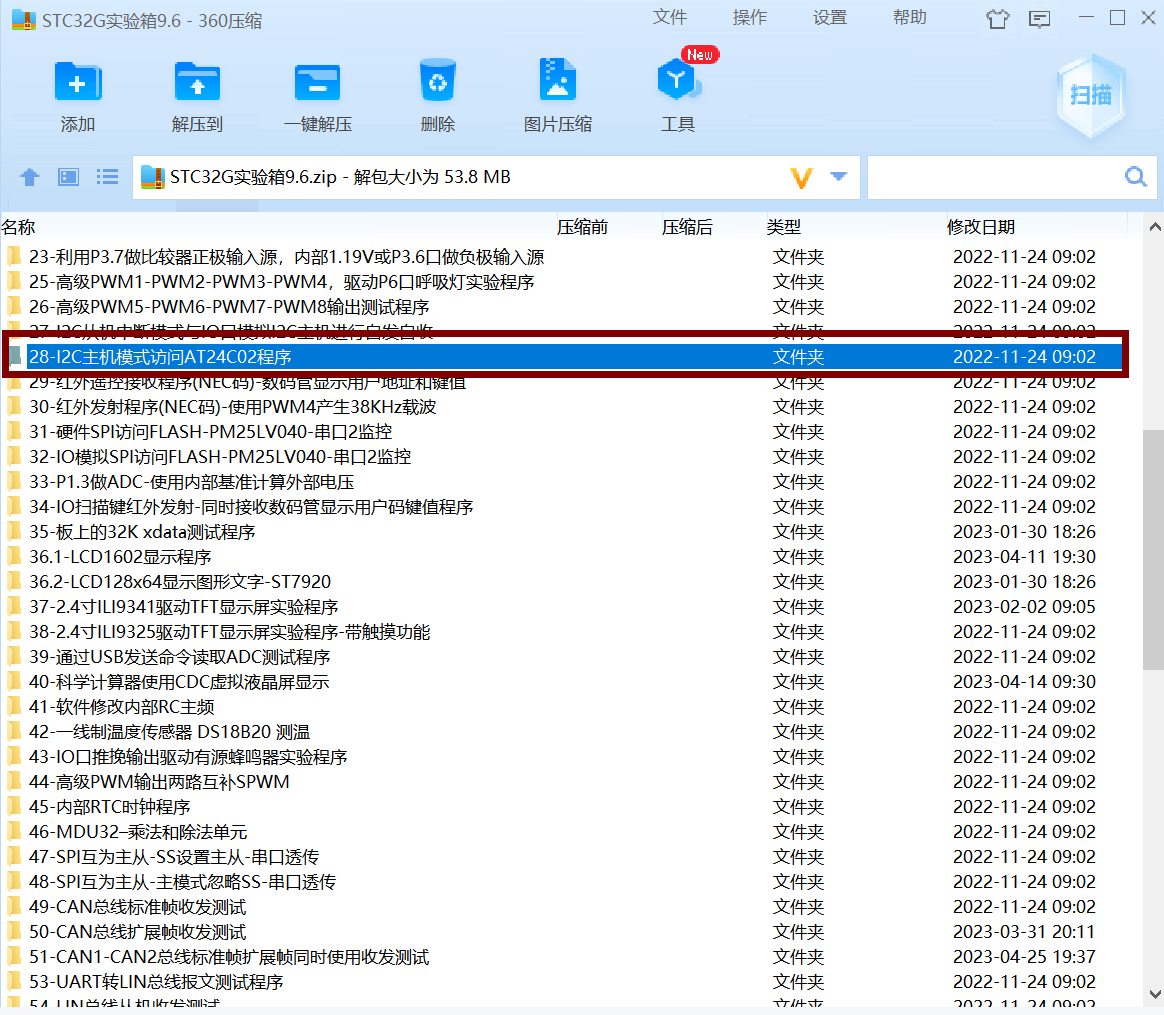Image resolution: width=1164 pixels, height=1015 pixels.
Task: Open the 图片压缩 image compression tool
Action: (x=558, y=79)
